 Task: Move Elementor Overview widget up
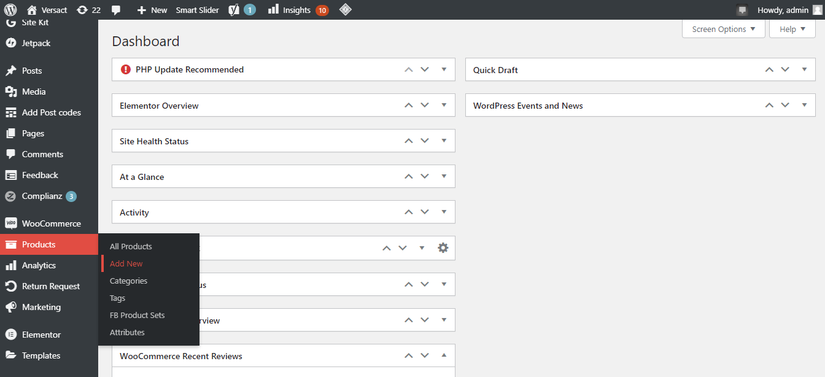(x=408, y=105)
